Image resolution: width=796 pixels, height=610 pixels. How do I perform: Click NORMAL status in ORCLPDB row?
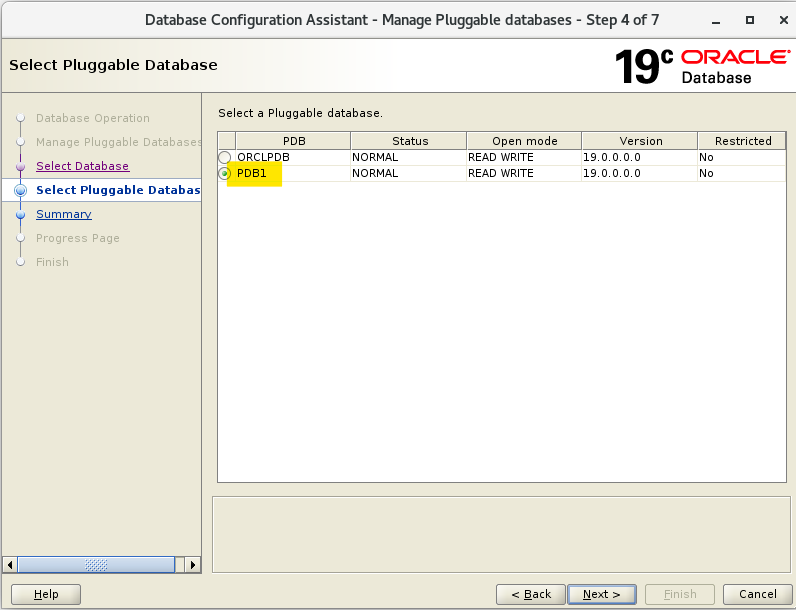[409, 157]
